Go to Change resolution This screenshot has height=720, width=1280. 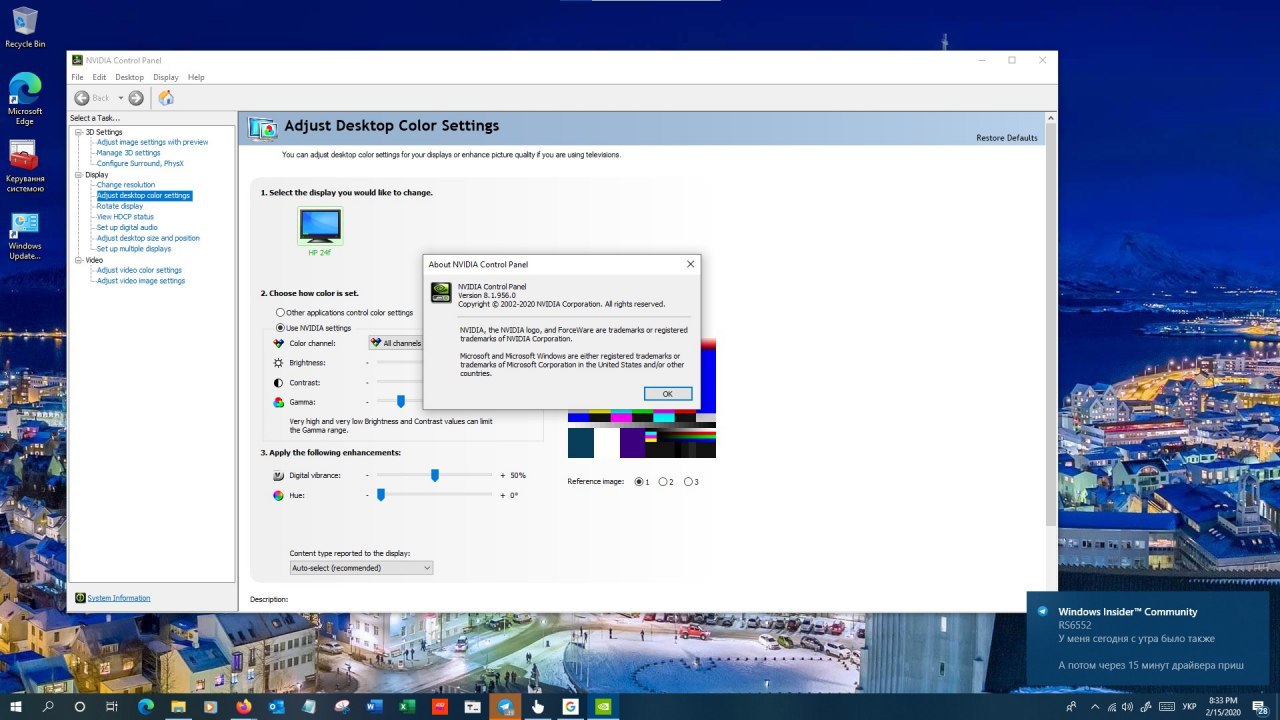(126, 185)
